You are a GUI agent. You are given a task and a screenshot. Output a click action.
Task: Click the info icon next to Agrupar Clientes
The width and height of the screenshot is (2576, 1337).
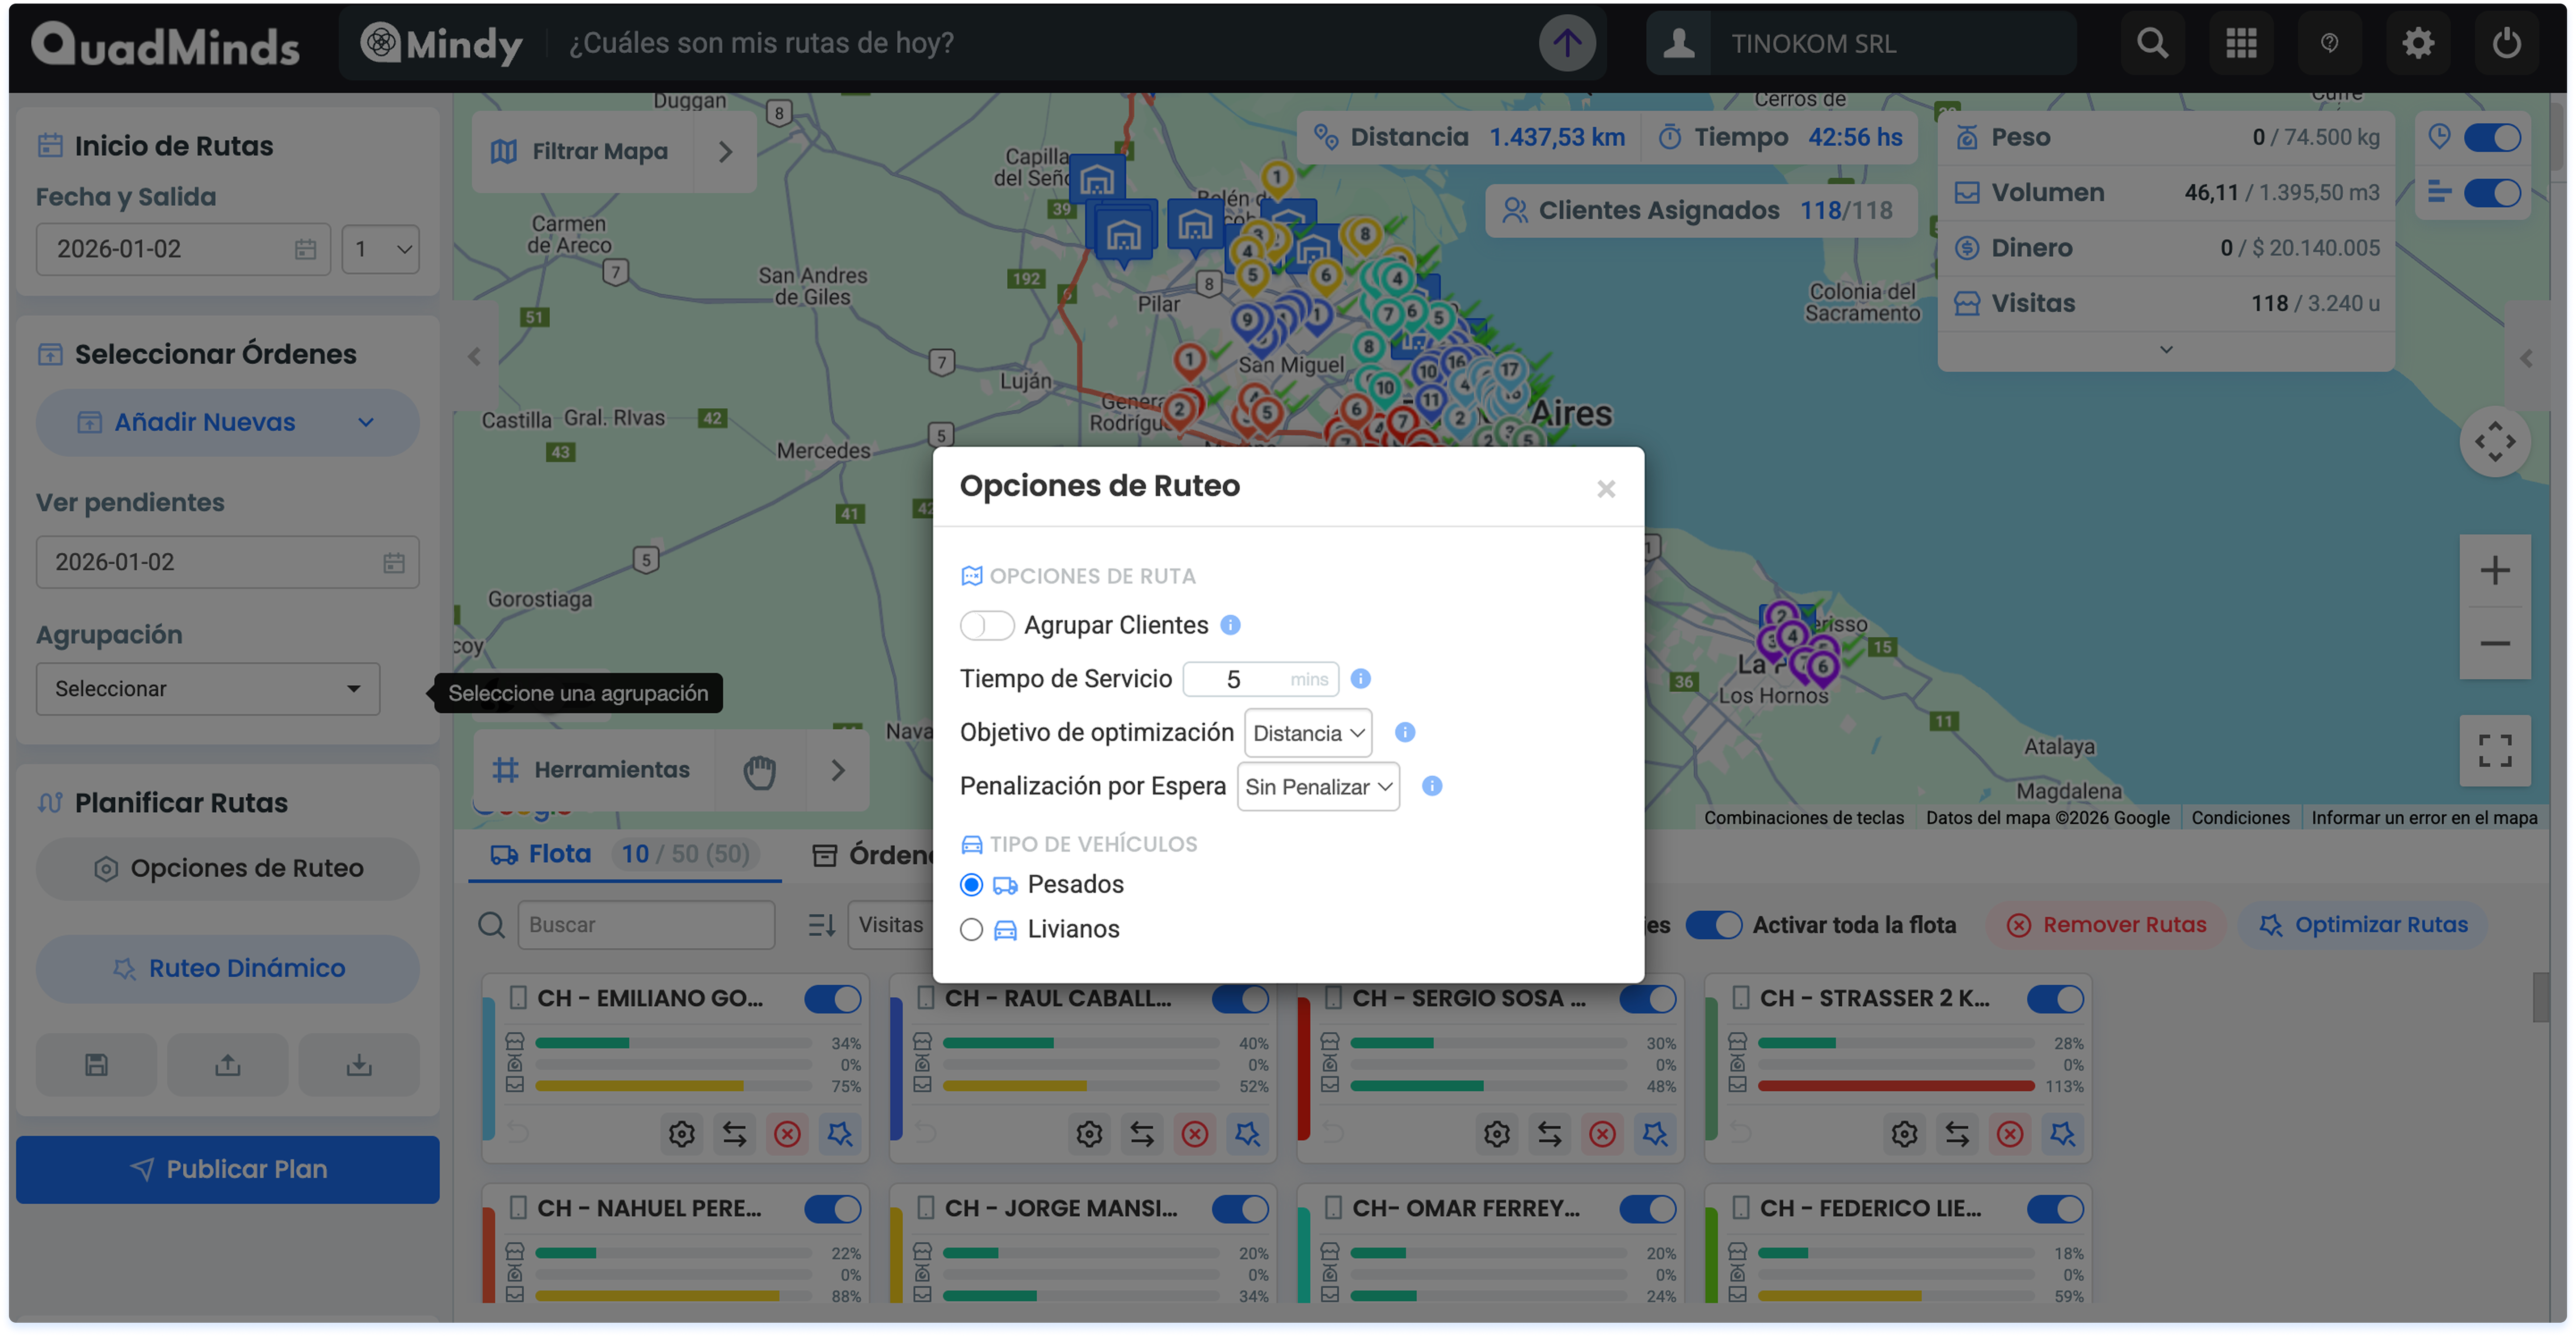1230,625
